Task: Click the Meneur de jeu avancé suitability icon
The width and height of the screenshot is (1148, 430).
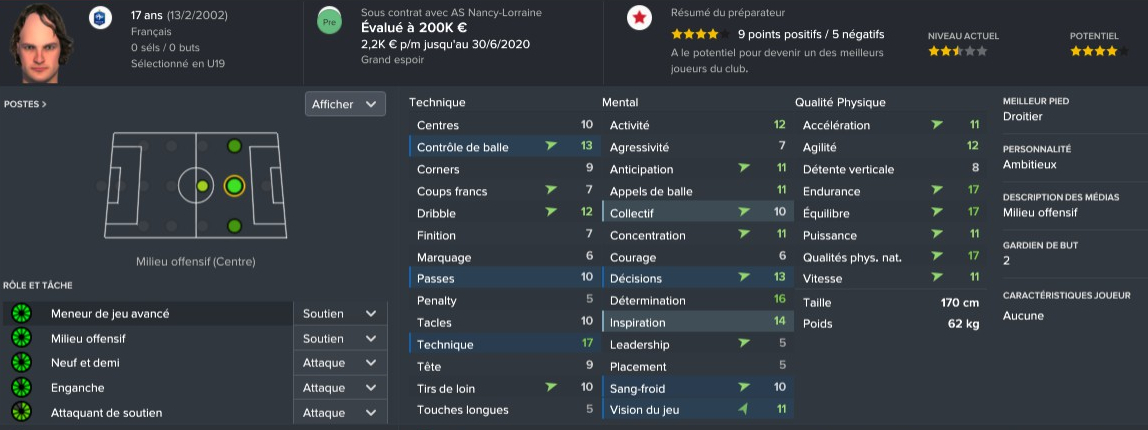Action: (19, 314)
